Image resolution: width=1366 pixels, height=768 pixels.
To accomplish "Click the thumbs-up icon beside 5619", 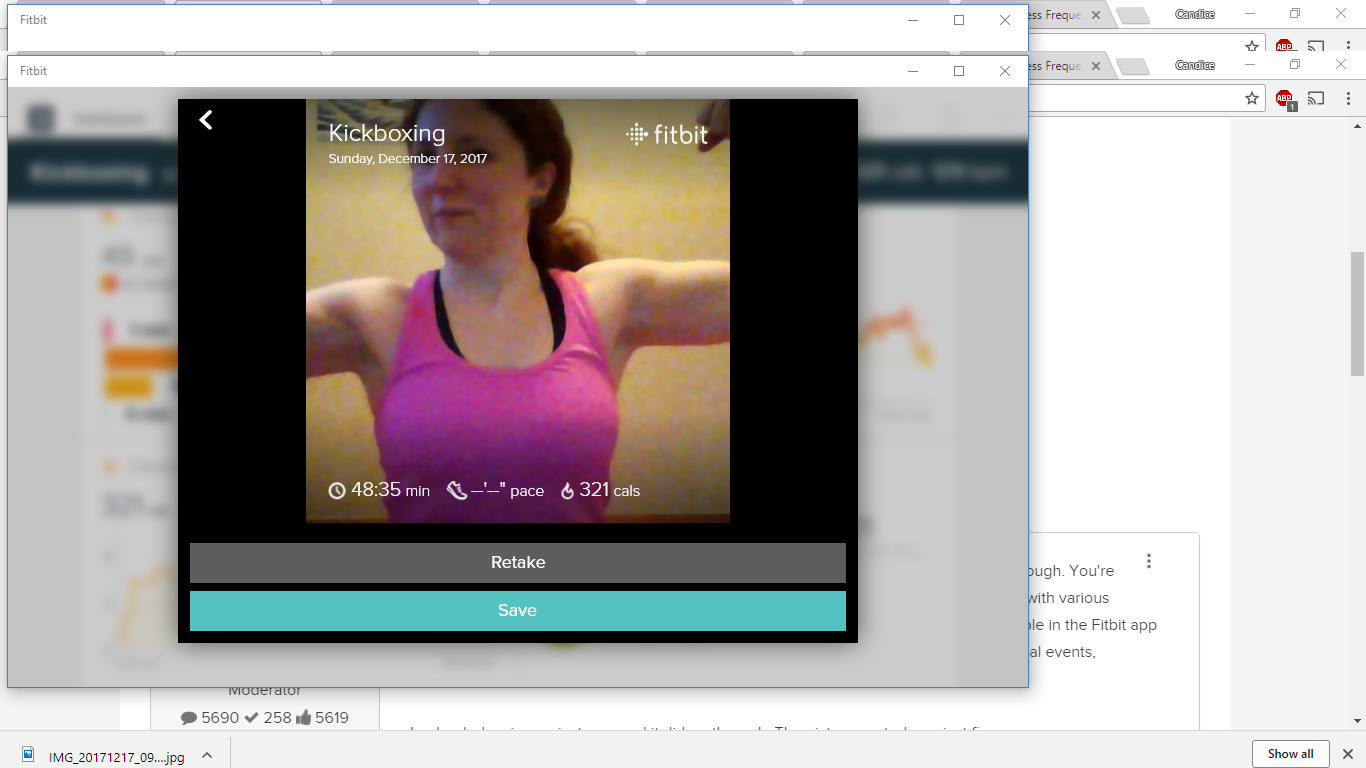I will pos(303,717).
